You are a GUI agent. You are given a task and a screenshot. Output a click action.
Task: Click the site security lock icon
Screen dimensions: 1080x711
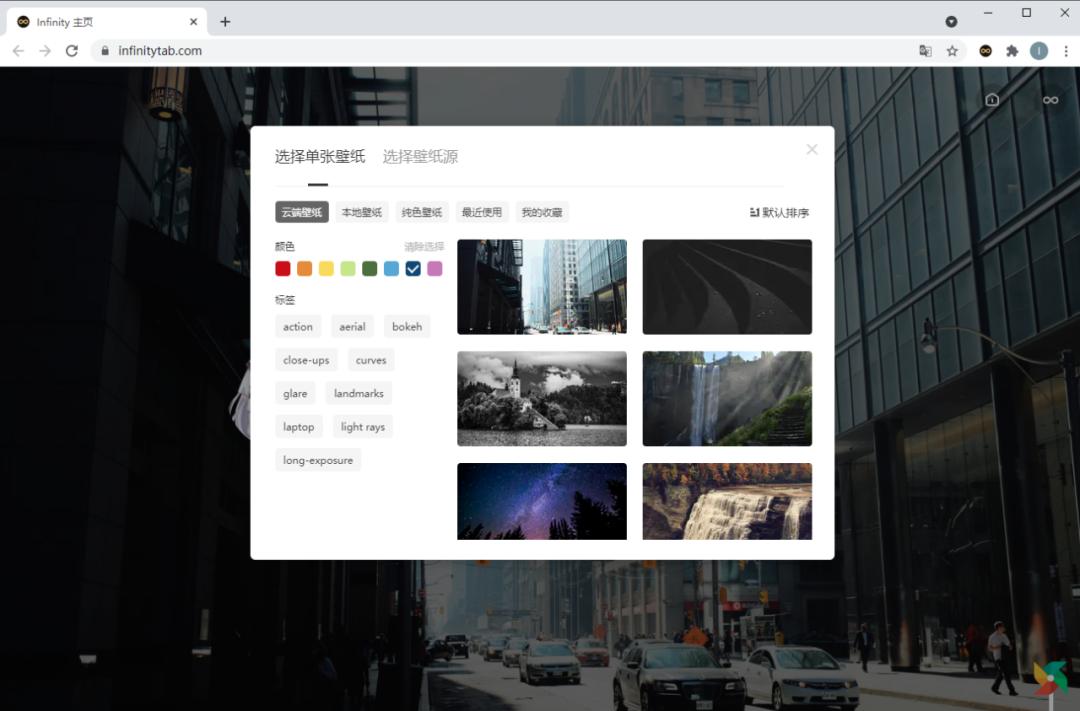(106, 48)
